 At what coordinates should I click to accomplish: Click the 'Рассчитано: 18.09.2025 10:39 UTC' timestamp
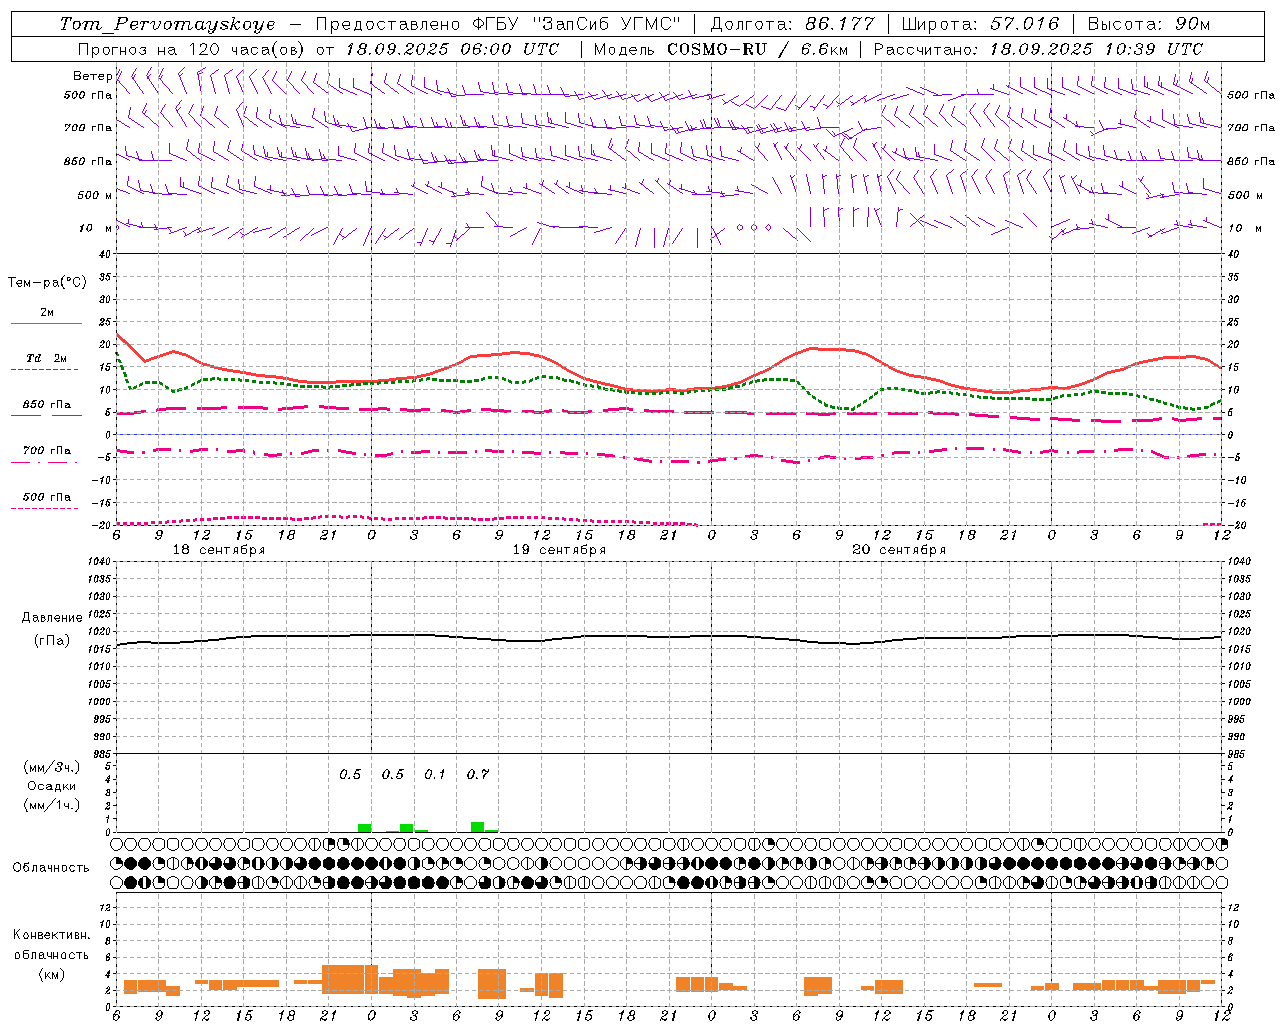(1038, 49)
